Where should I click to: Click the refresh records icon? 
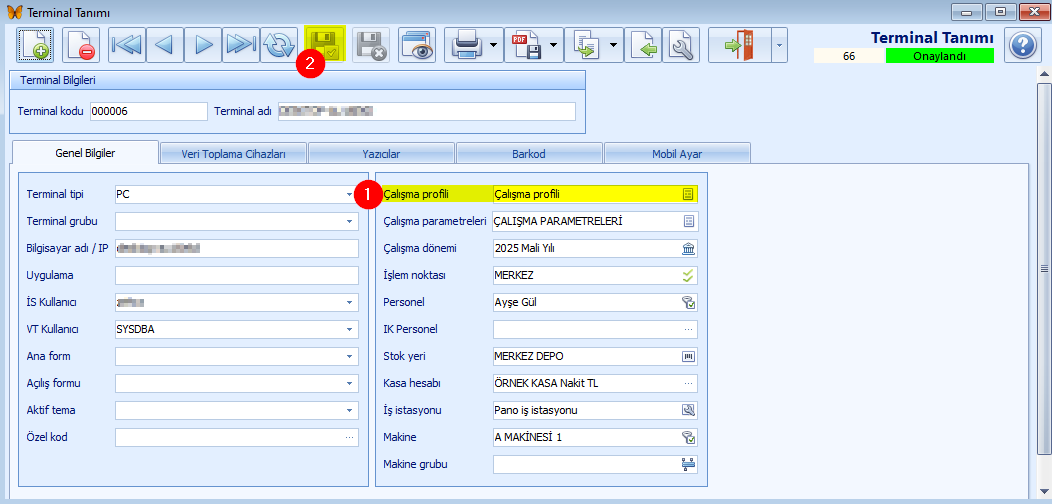tap(279, 45)
